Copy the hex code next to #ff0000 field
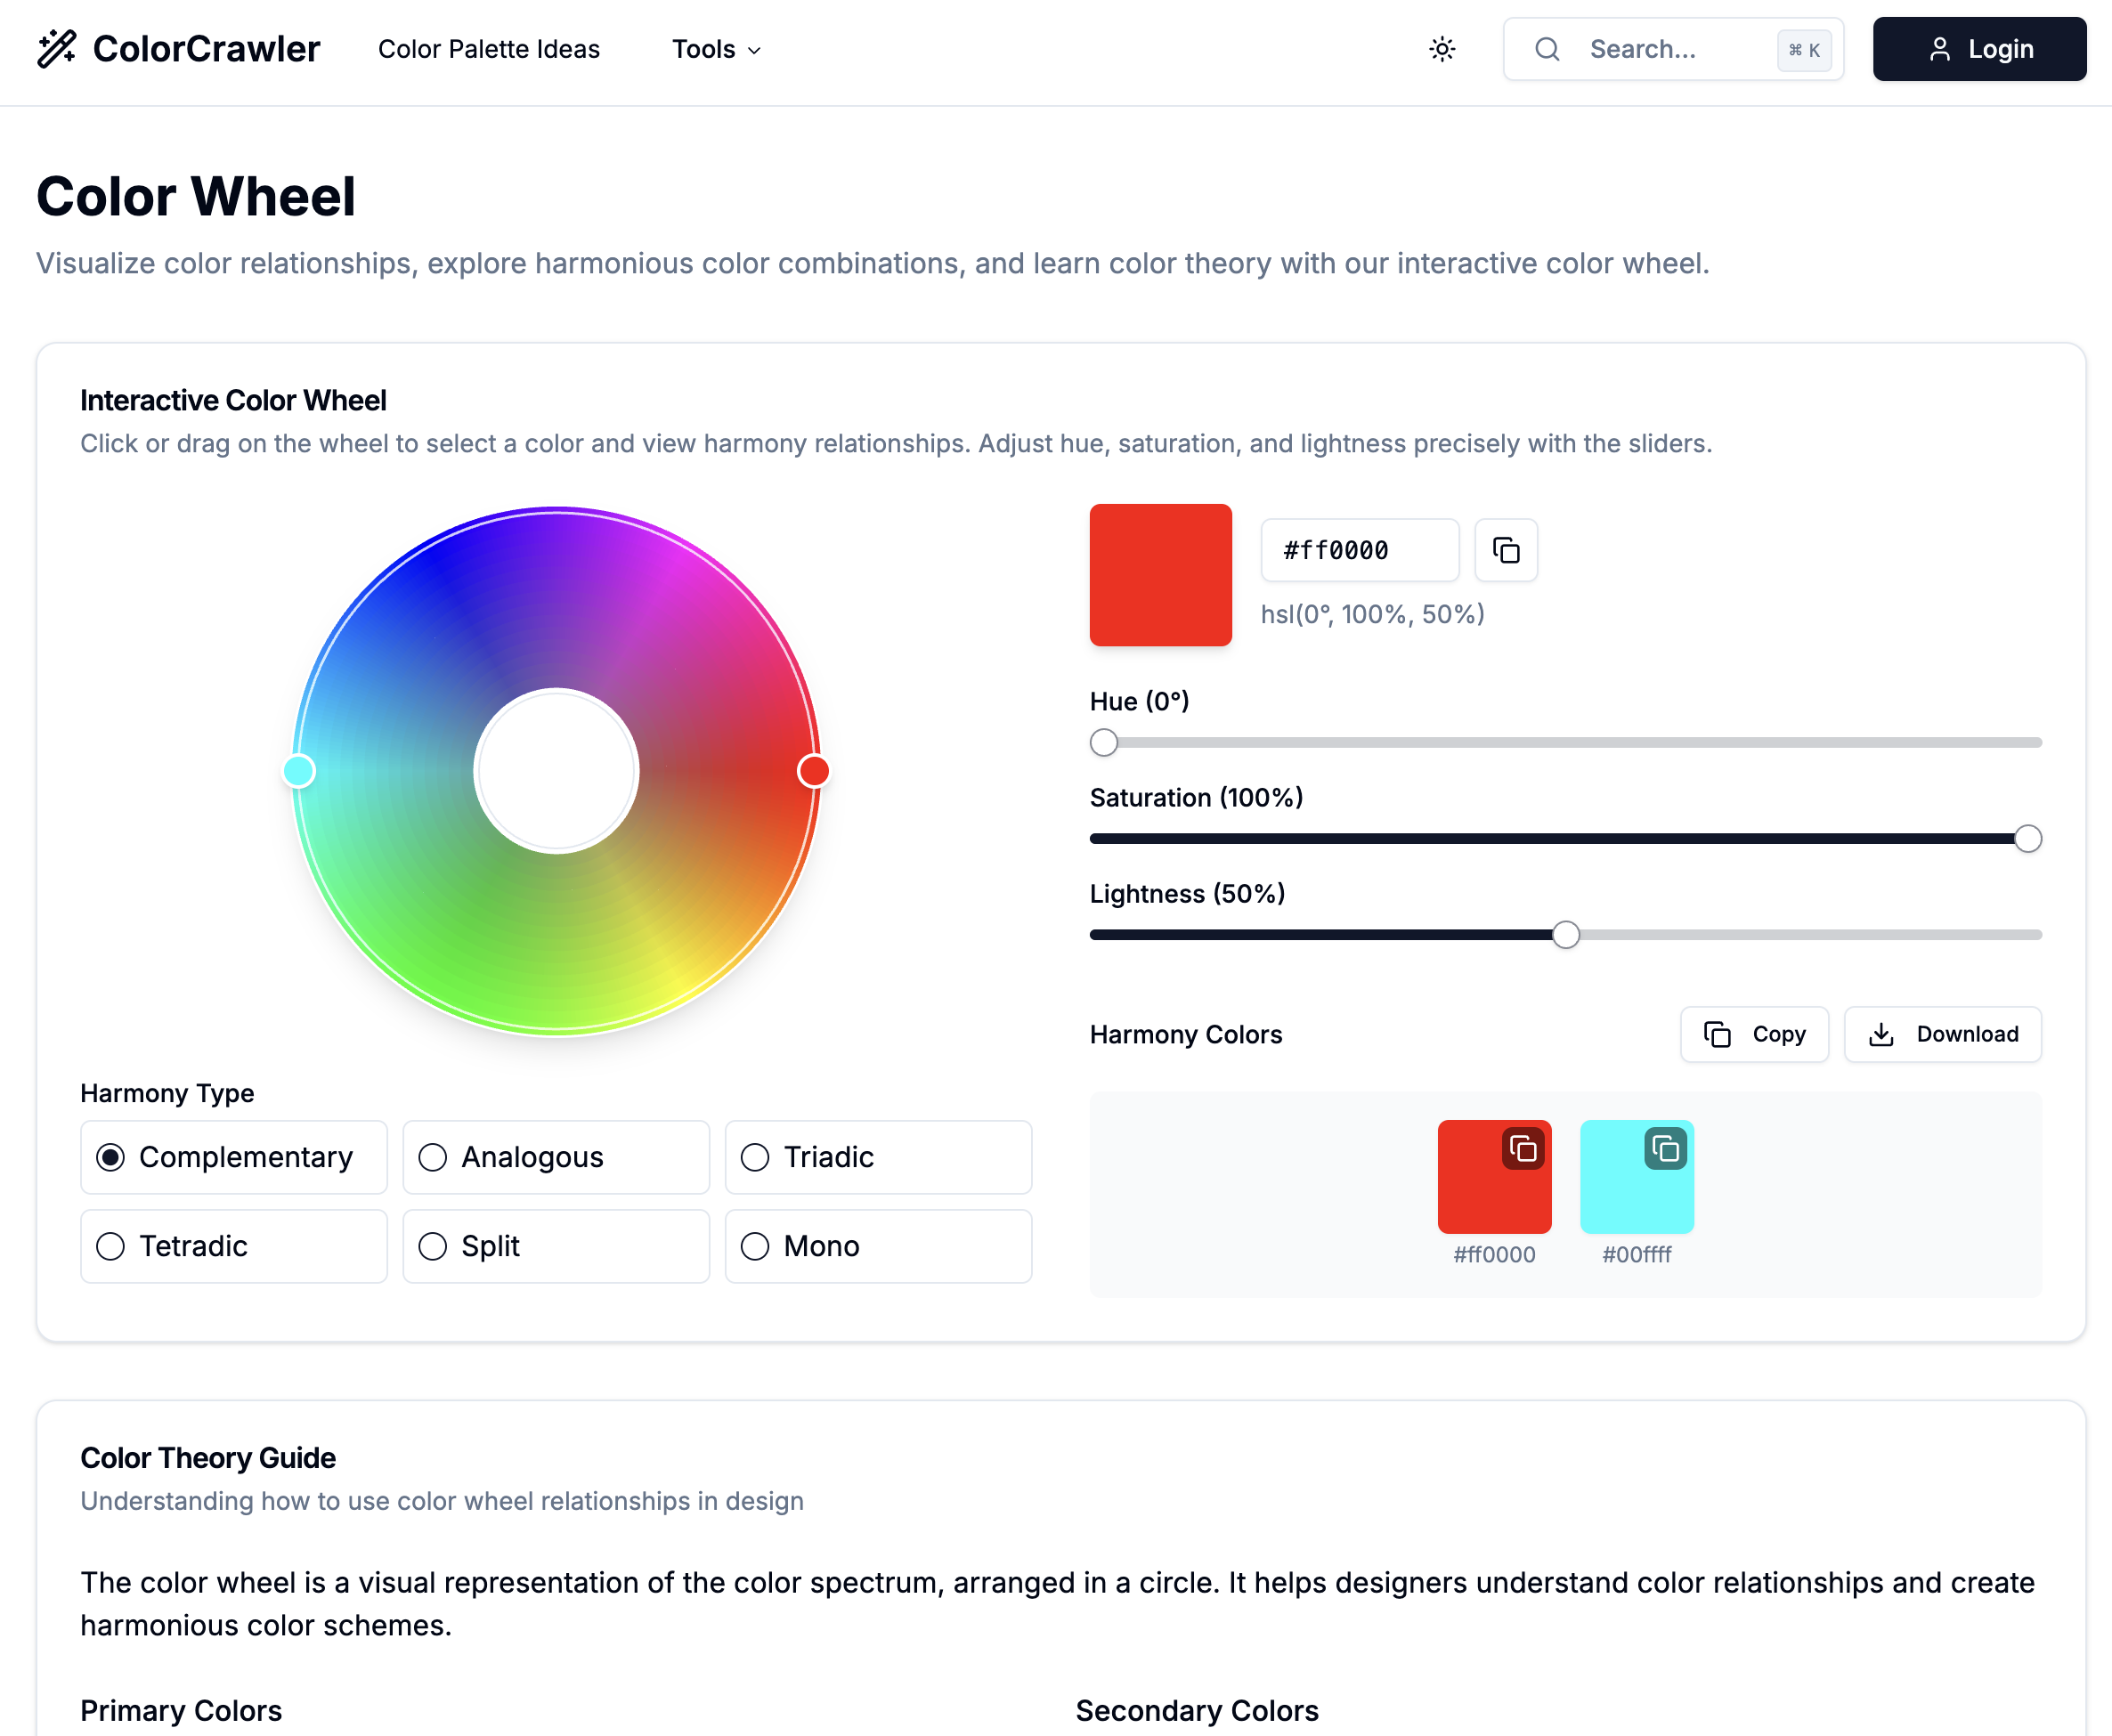Screen dimensions: 2112x1736 pos(1506,550)
